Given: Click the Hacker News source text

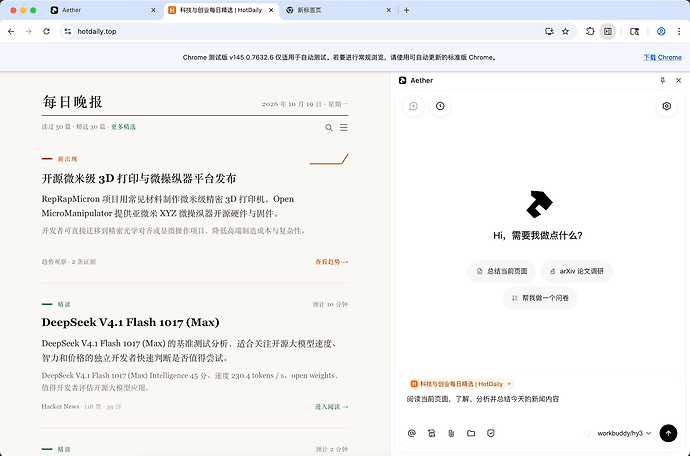Looking at the screenshot, I should [x=60, y=407].
